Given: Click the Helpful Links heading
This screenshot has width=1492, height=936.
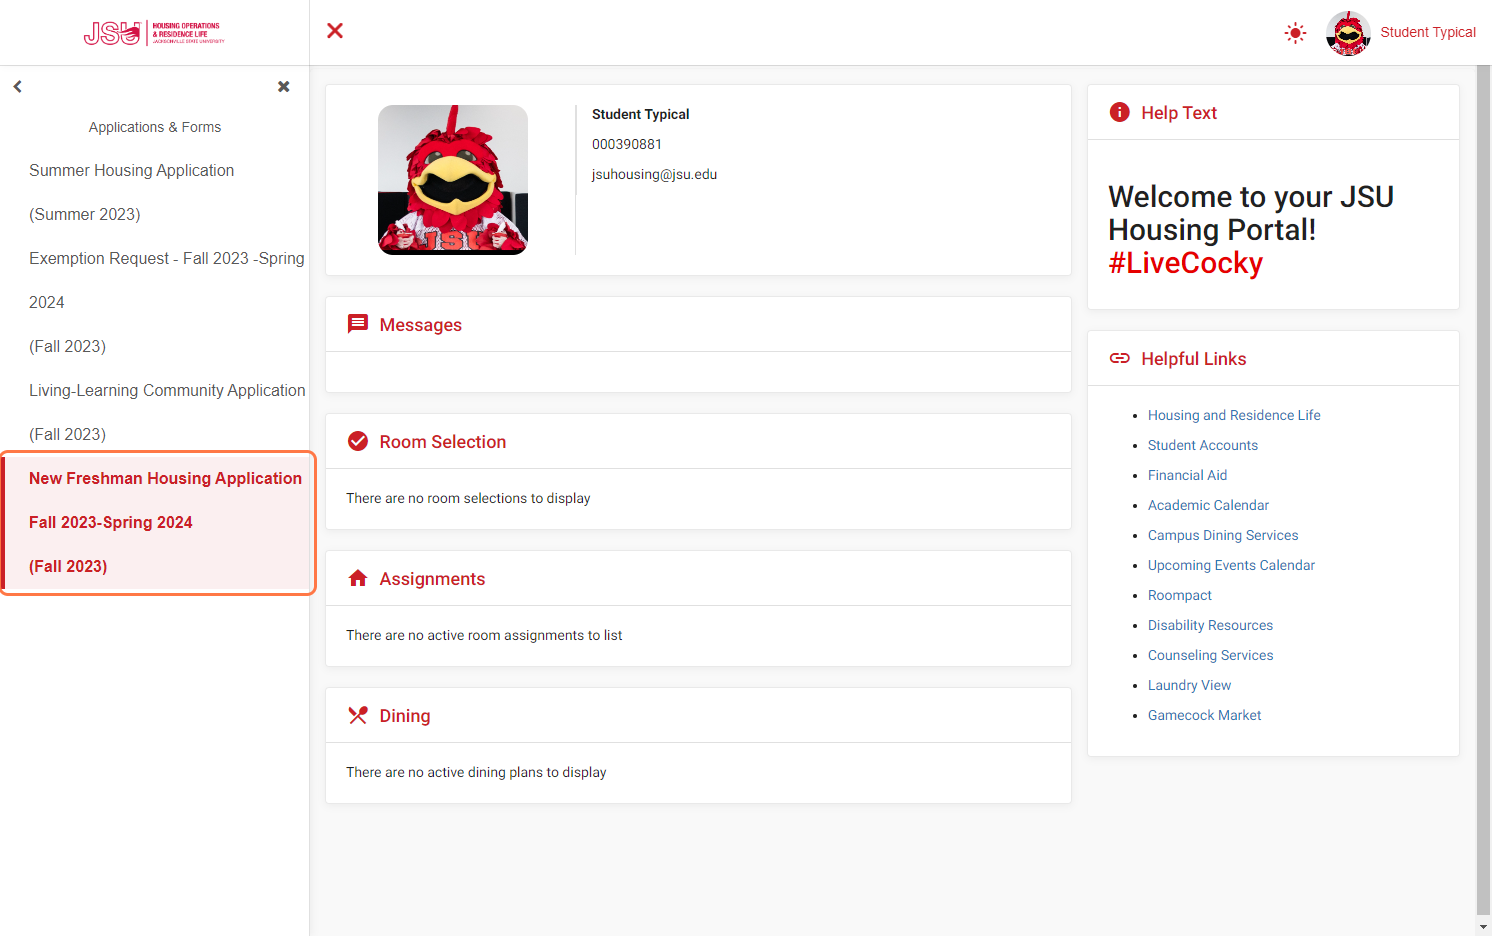Looking at the screenshot, I should pos(1194,359).
